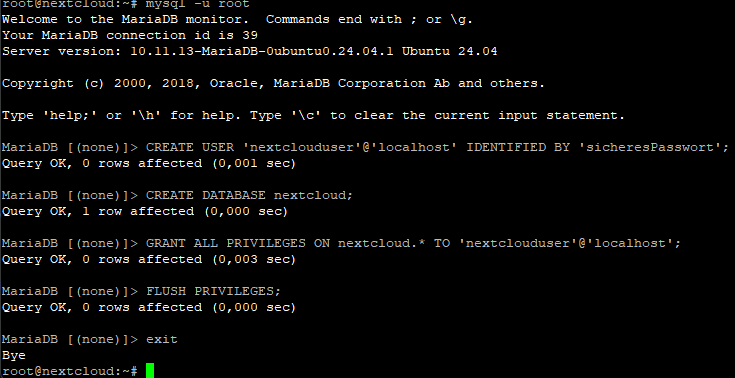Click the 'FLUSH PRIVILEGES;' command
The image size is (735, 378).
coord(214,291)
